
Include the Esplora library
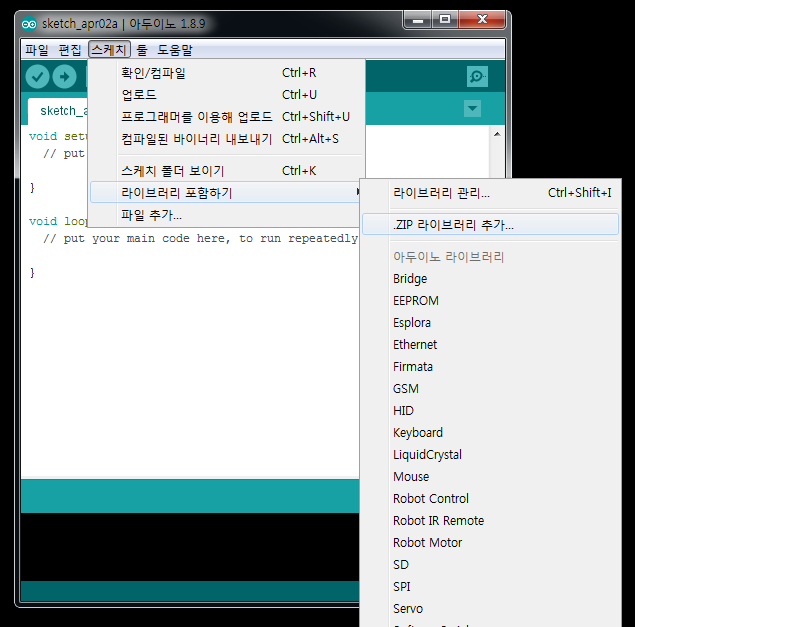(x=490, y=322)
